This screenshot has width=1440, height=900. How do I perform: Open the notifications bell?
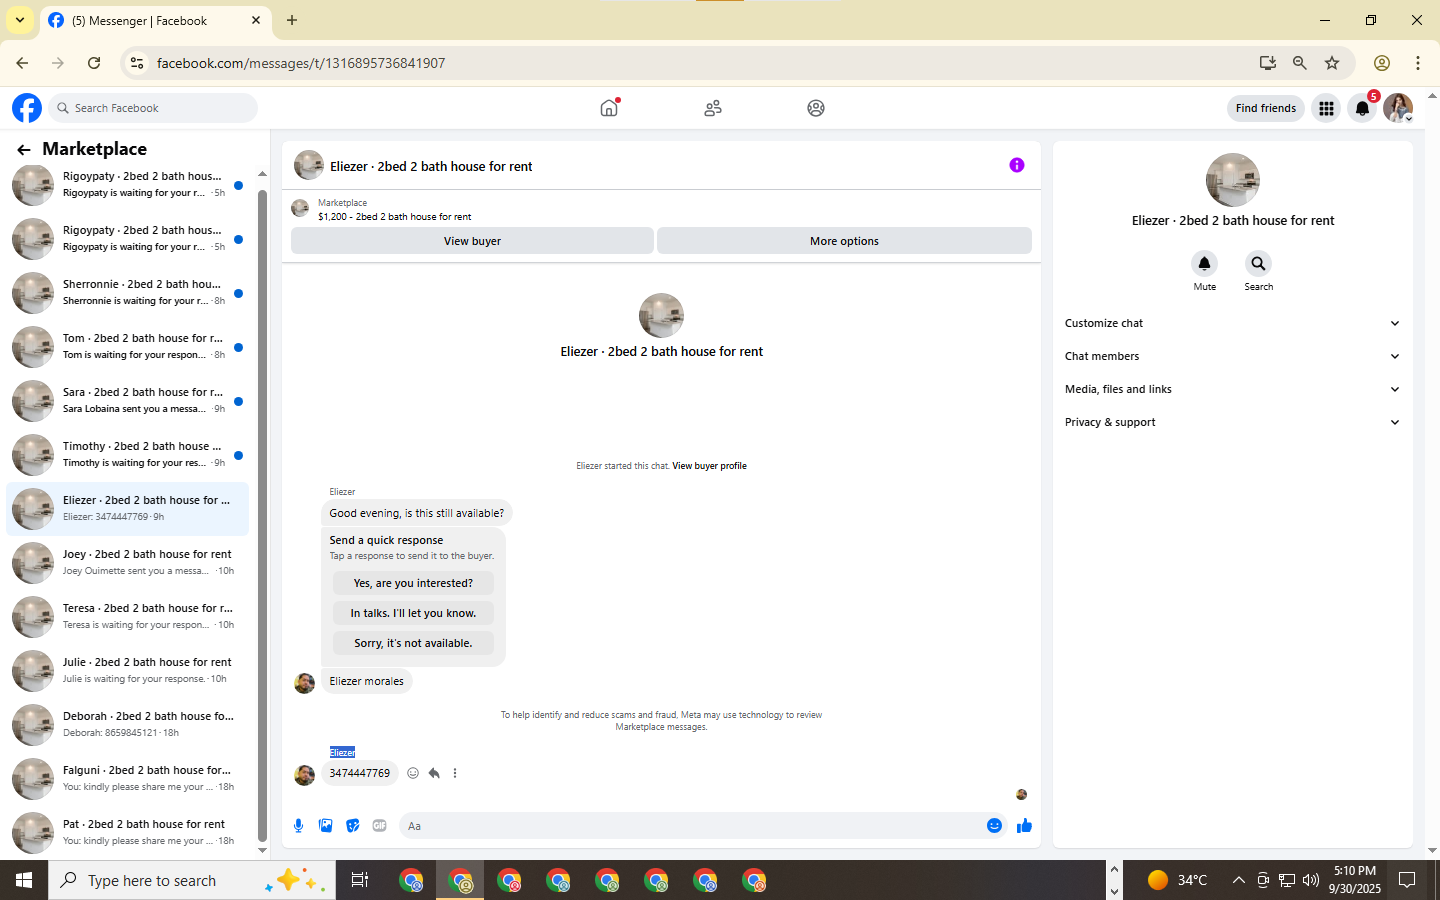[x=1362, y=108]
